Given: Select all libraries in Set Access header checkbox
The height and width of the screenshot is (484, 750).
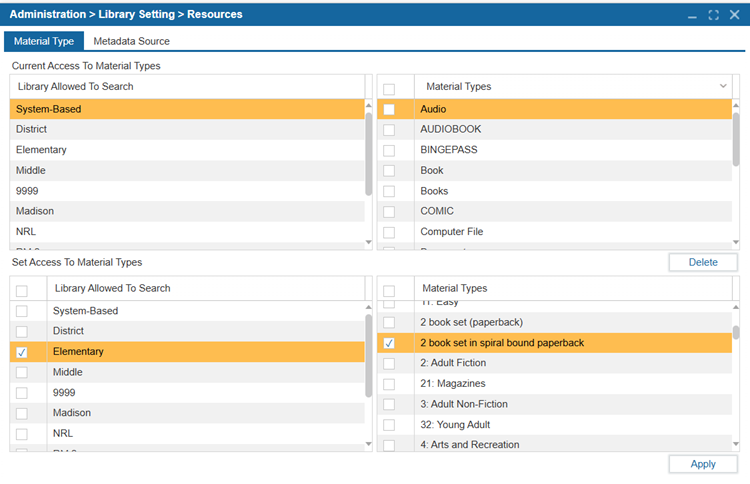Looking at the screenshot, I should 22,291.
